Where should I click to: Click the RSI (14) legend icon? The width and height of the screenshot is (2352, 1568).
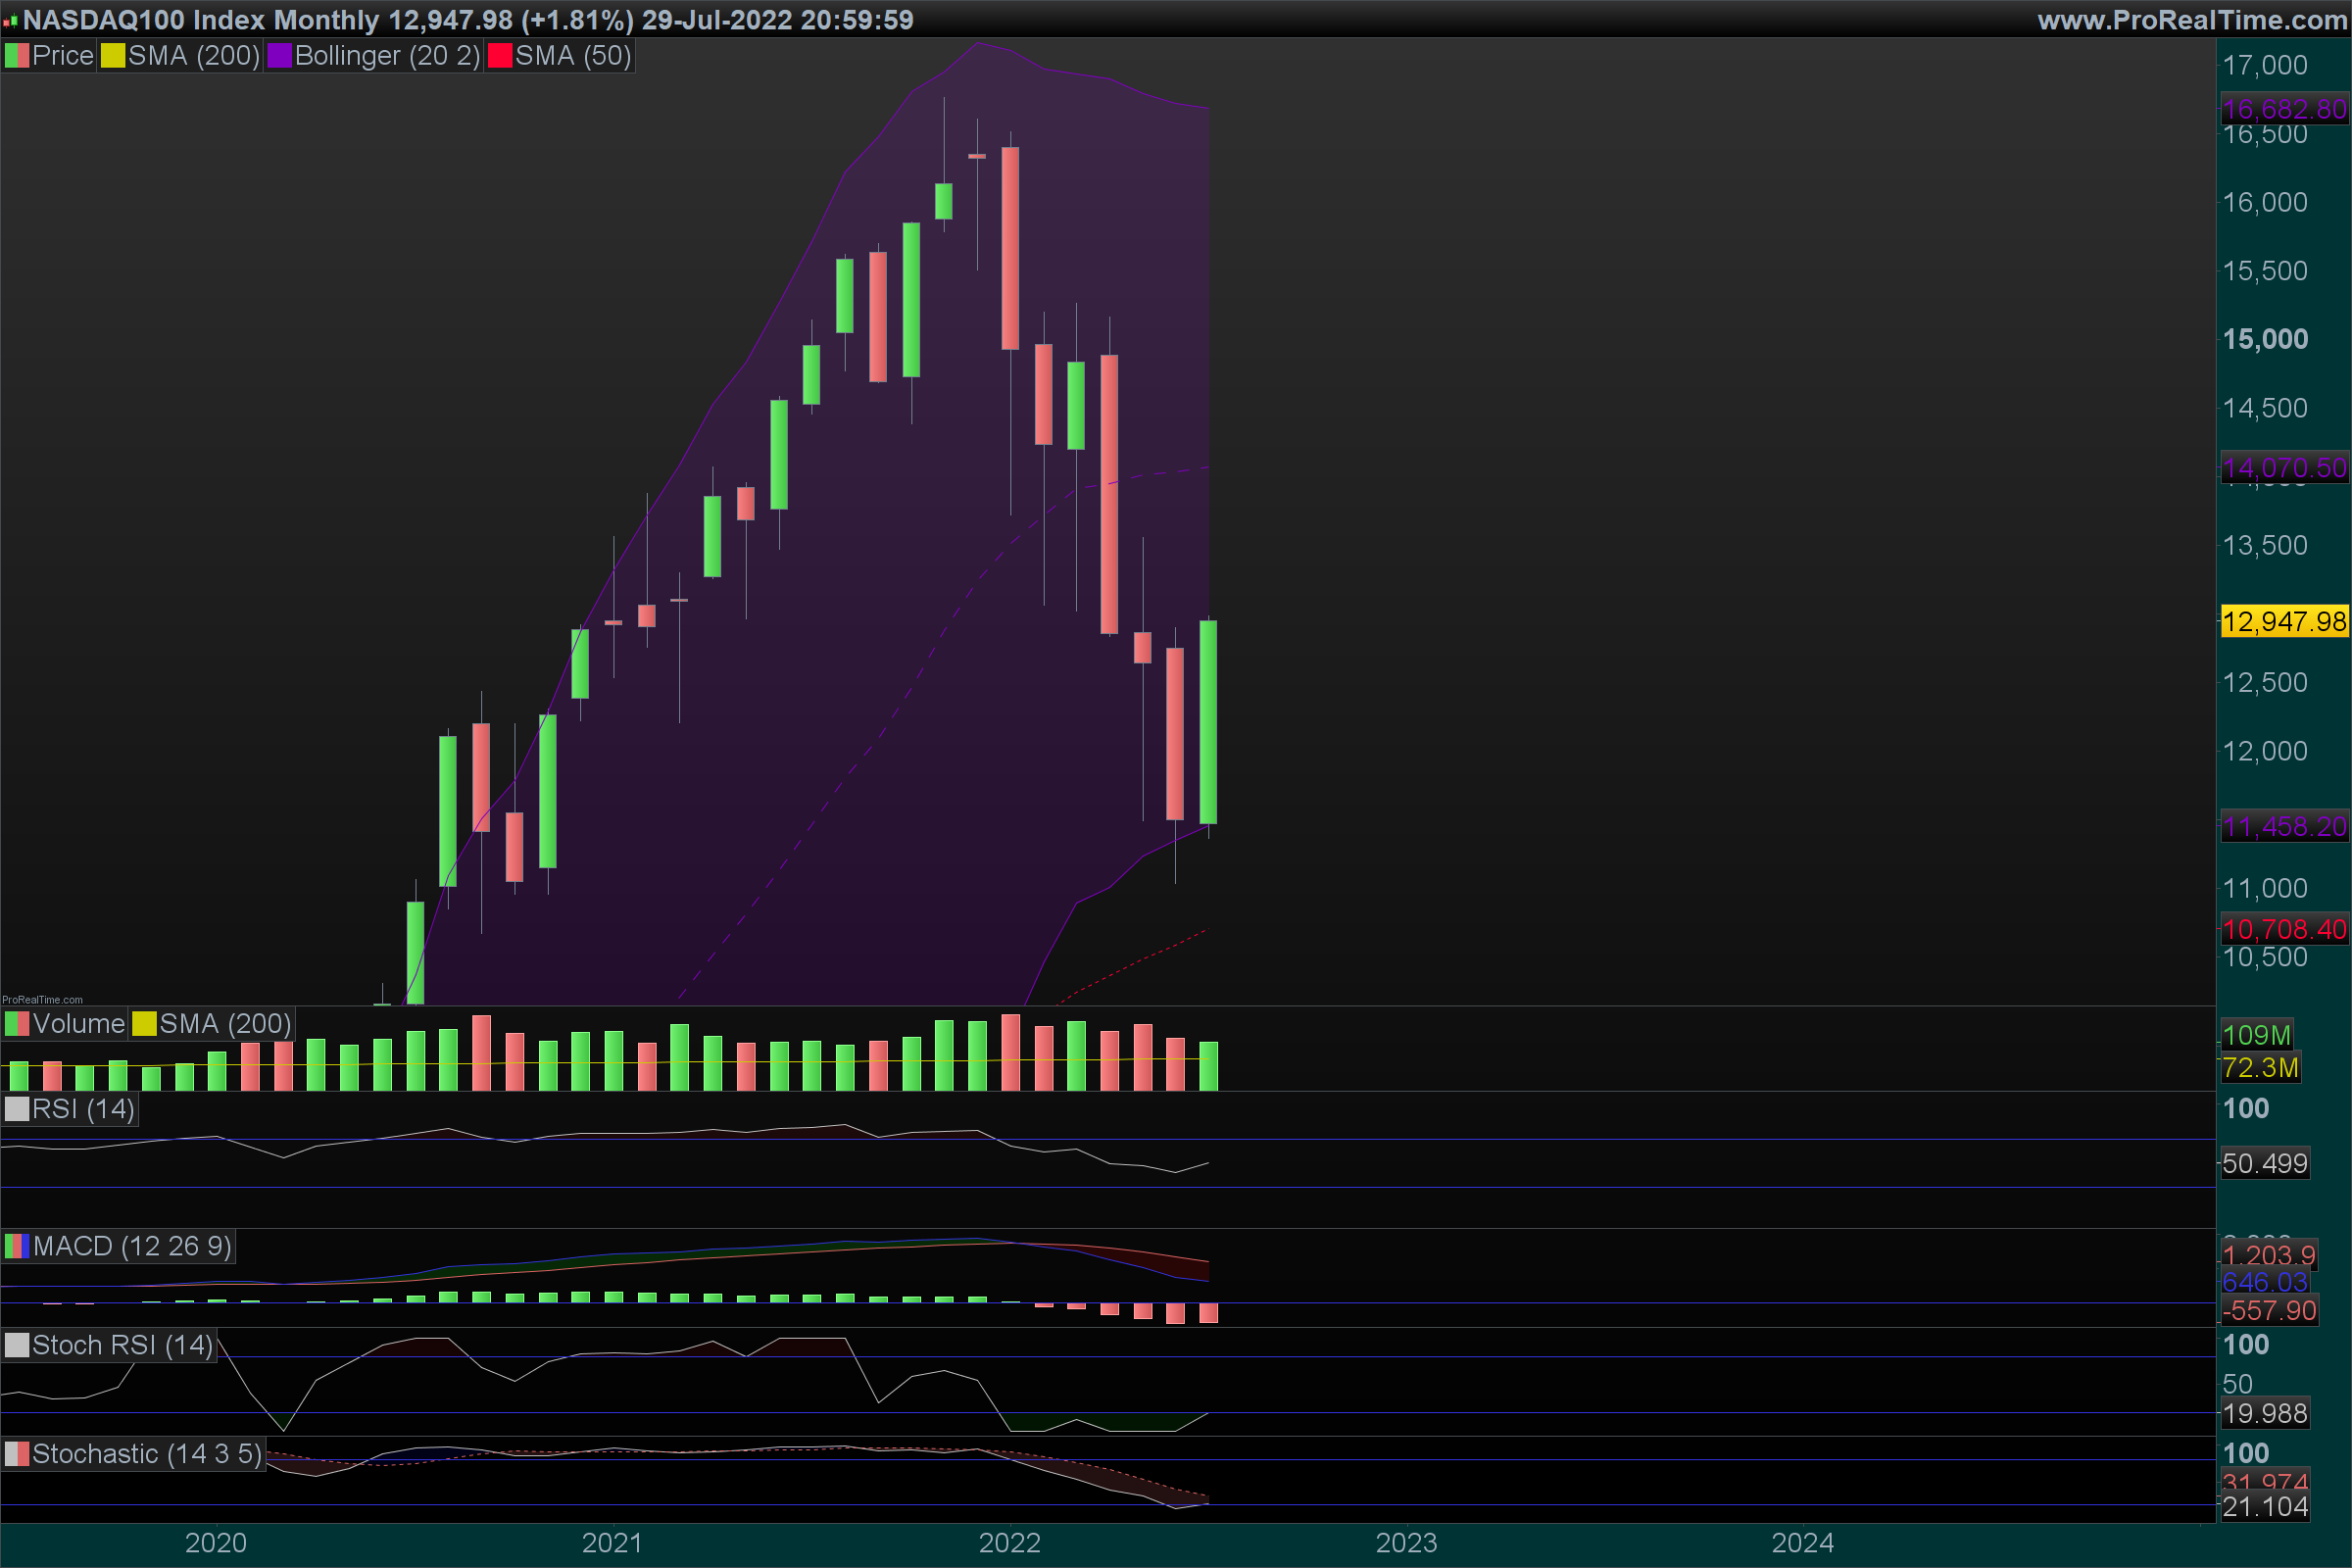click(17, 1109)
